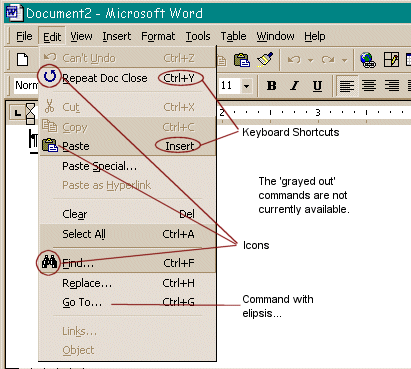The image size is (411, 369).
Task: Open the Format menu
Action: (x=158, y=36)
